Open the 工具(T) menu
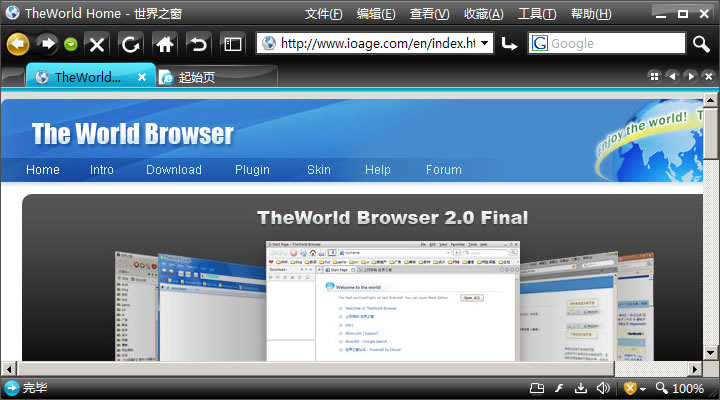This screenshot has height=400, width=720. tap(537, 14)
